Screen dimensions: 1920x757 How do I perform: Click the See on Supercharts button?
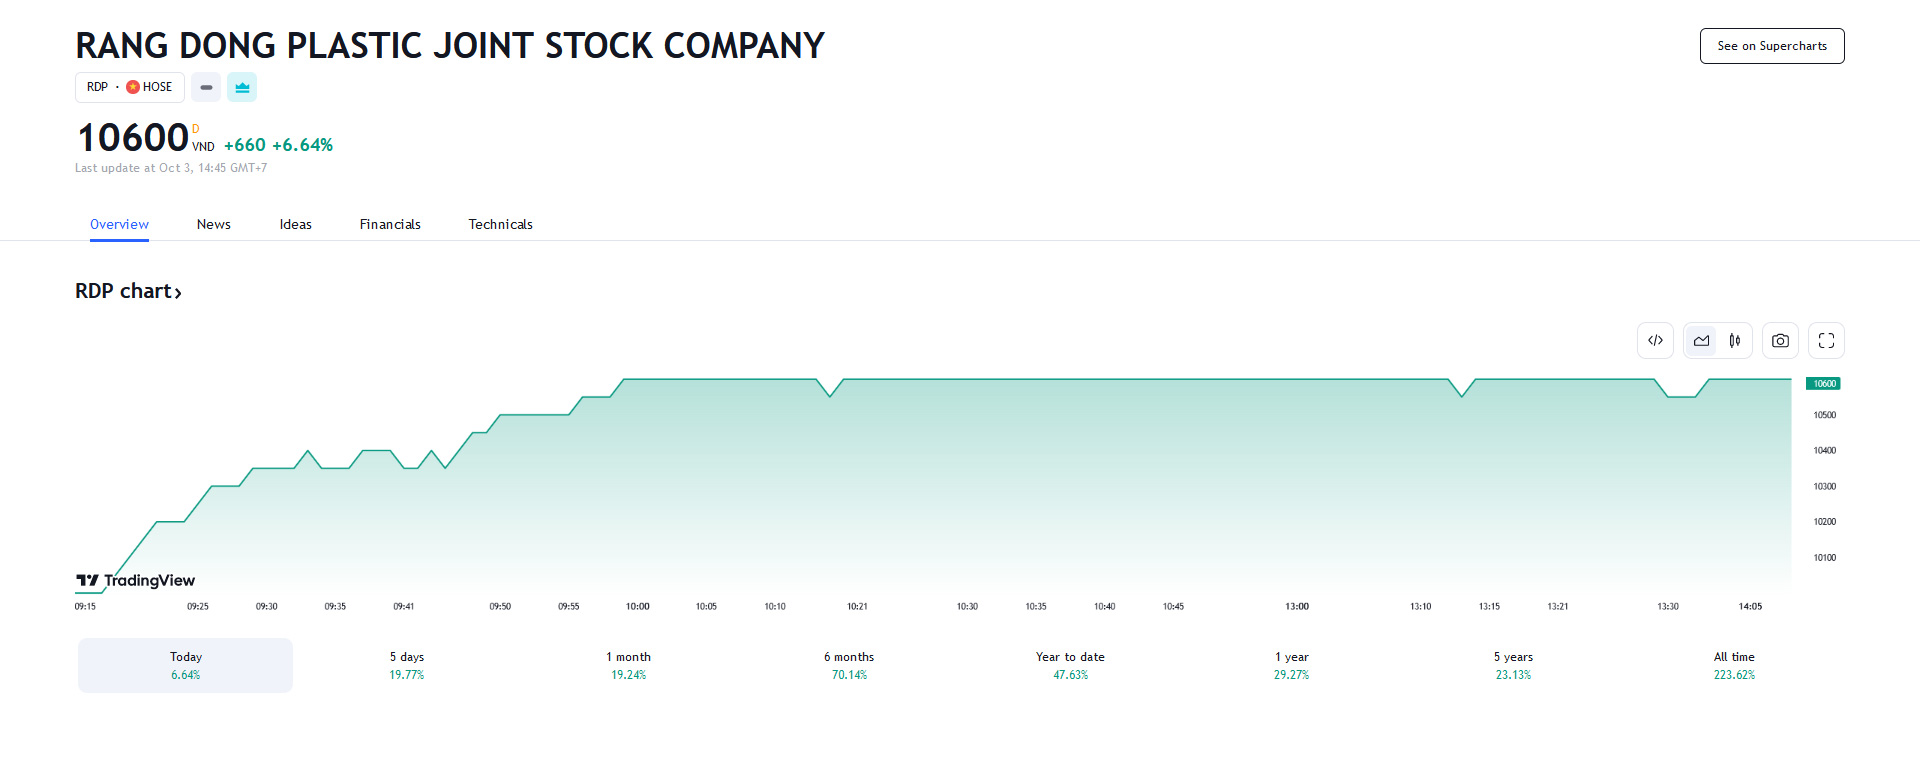1771,45
